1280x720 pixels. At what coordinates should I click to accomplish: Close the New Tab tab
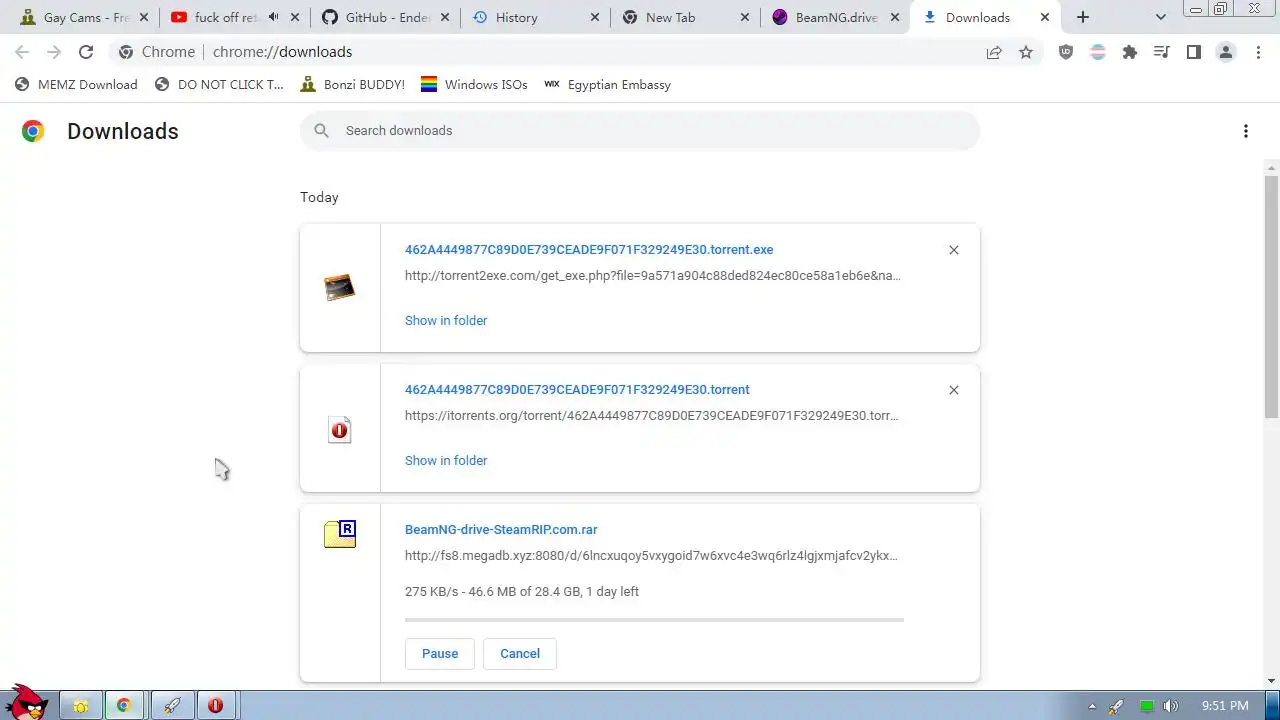coord(745,17)
